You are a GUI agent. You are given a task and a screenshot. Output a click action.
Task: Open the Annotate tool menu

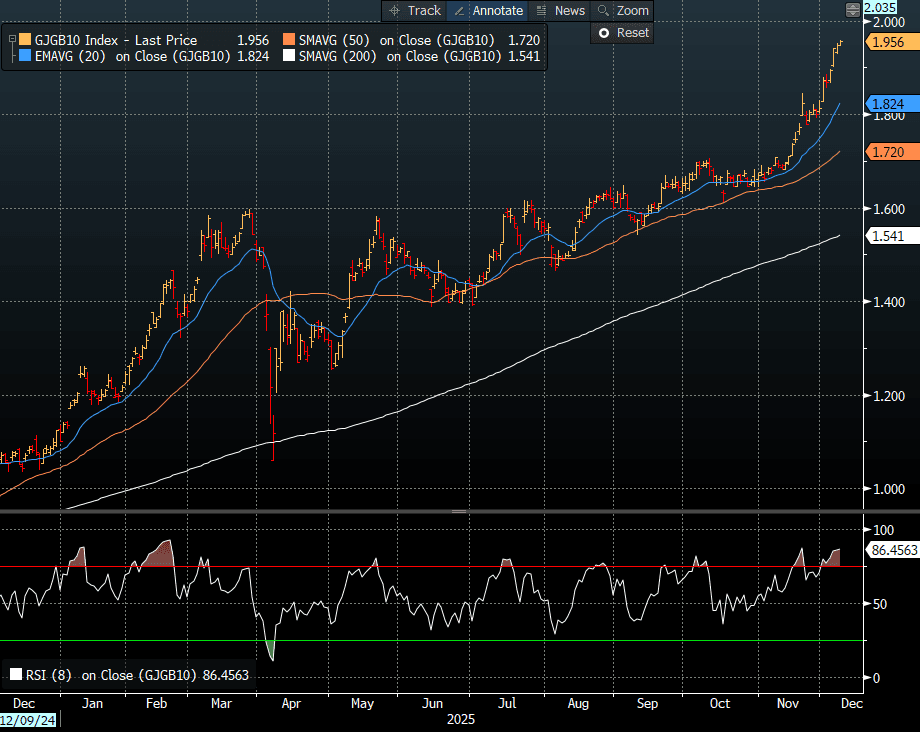tap(498, 10)
